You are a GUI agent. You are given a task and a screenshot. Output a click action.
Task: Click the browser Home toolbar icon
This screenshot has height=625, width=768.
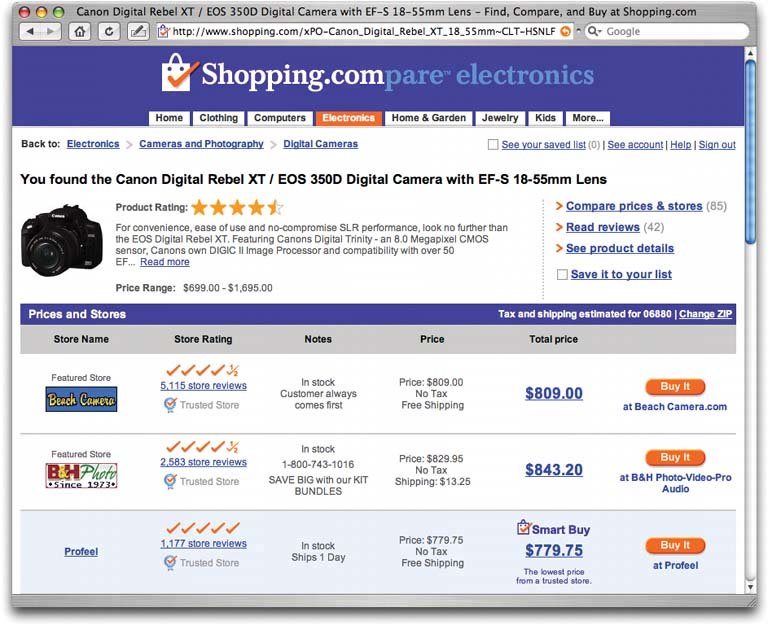81,31
